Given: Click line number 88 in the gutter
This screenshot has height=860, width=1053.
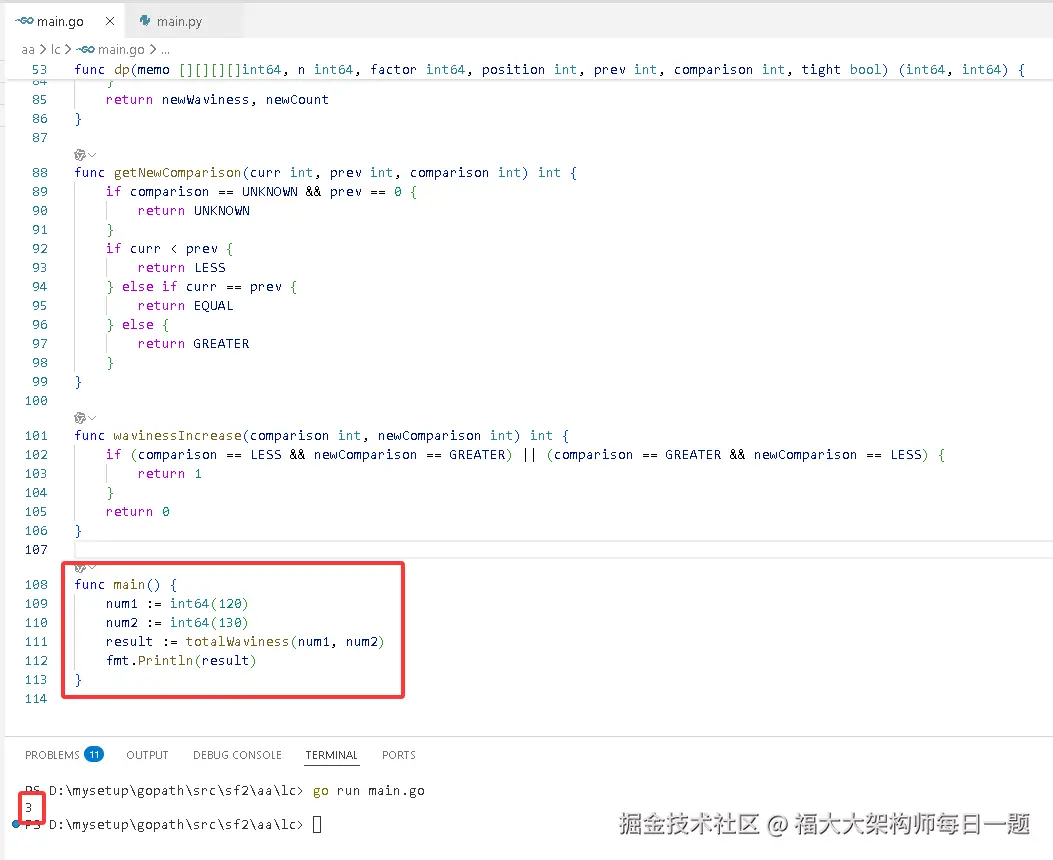Looking at the screenshot, I should [40, 173].
